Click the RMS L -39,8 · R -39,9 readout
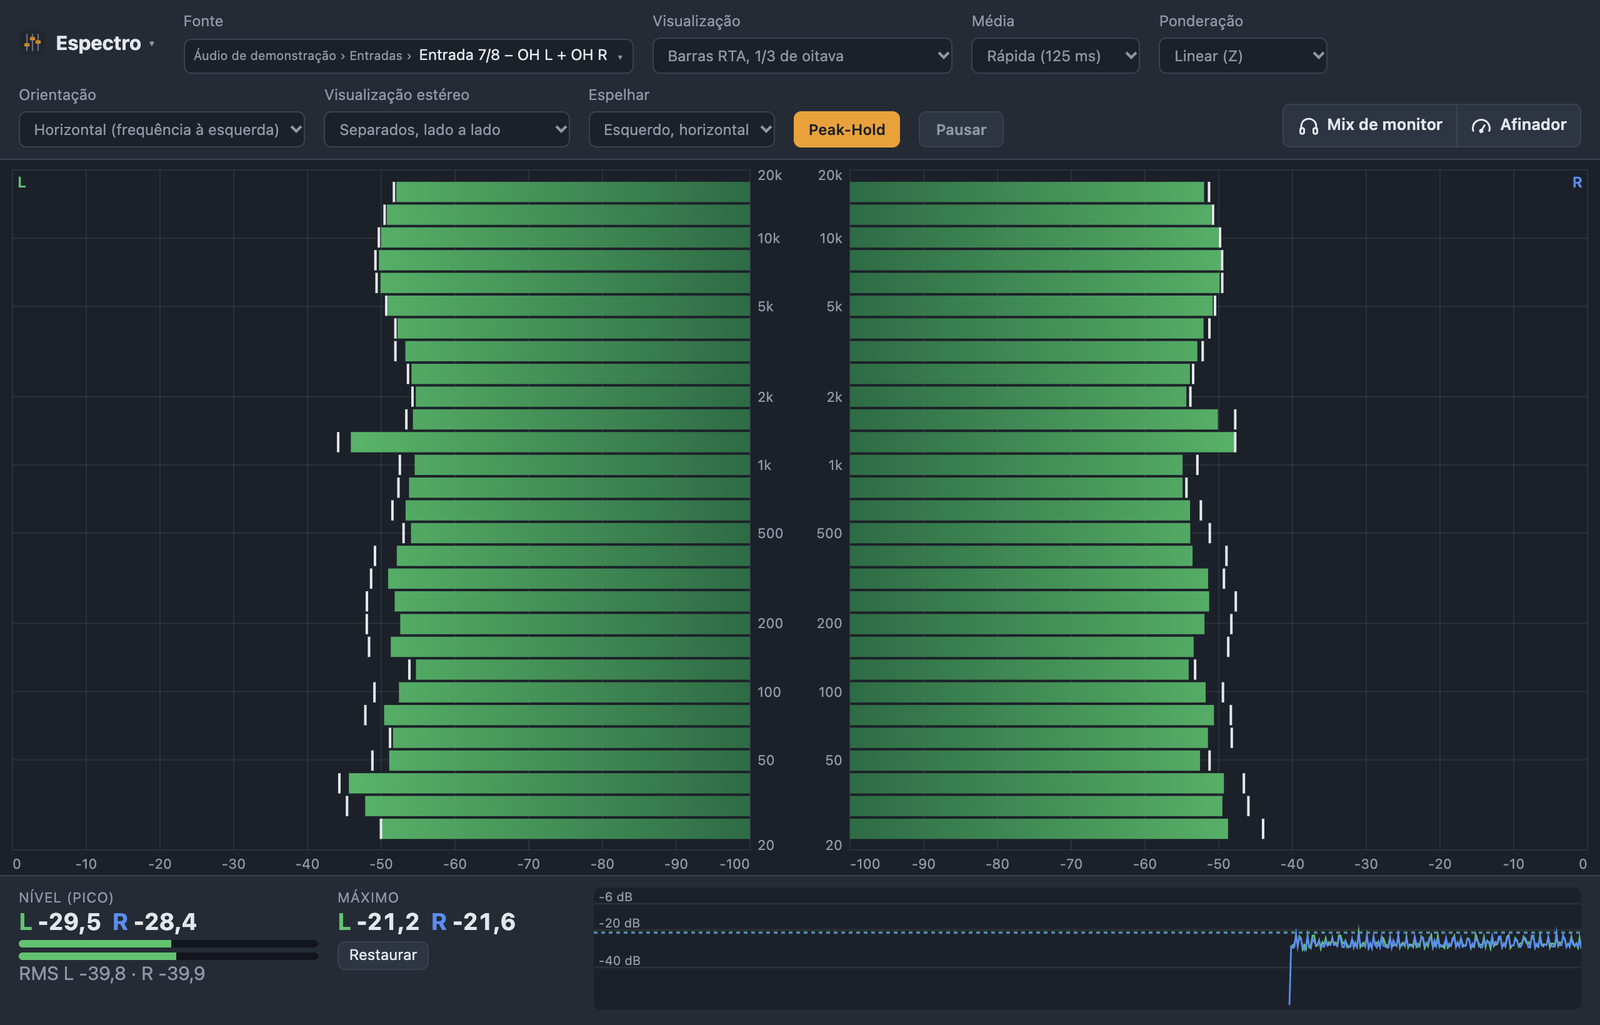 [112, 974]
